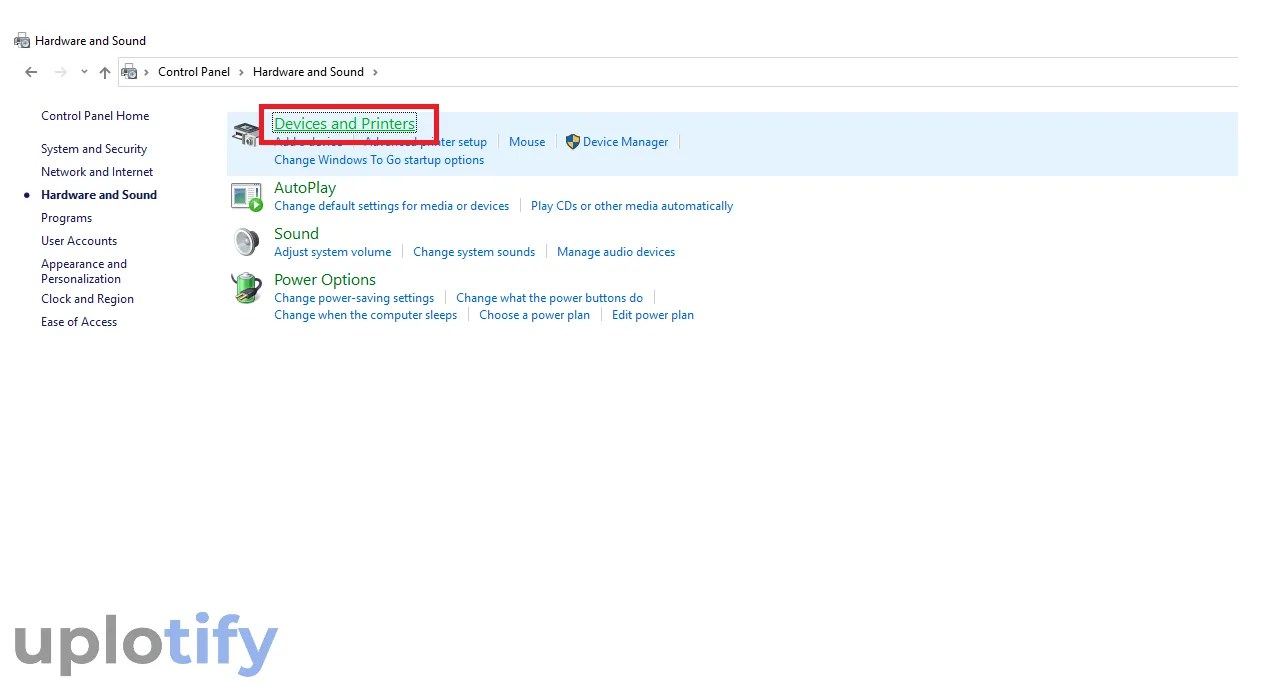Open Advanced printer setup link
Viewport: 1280px width, 691px height.
[425, 142]
